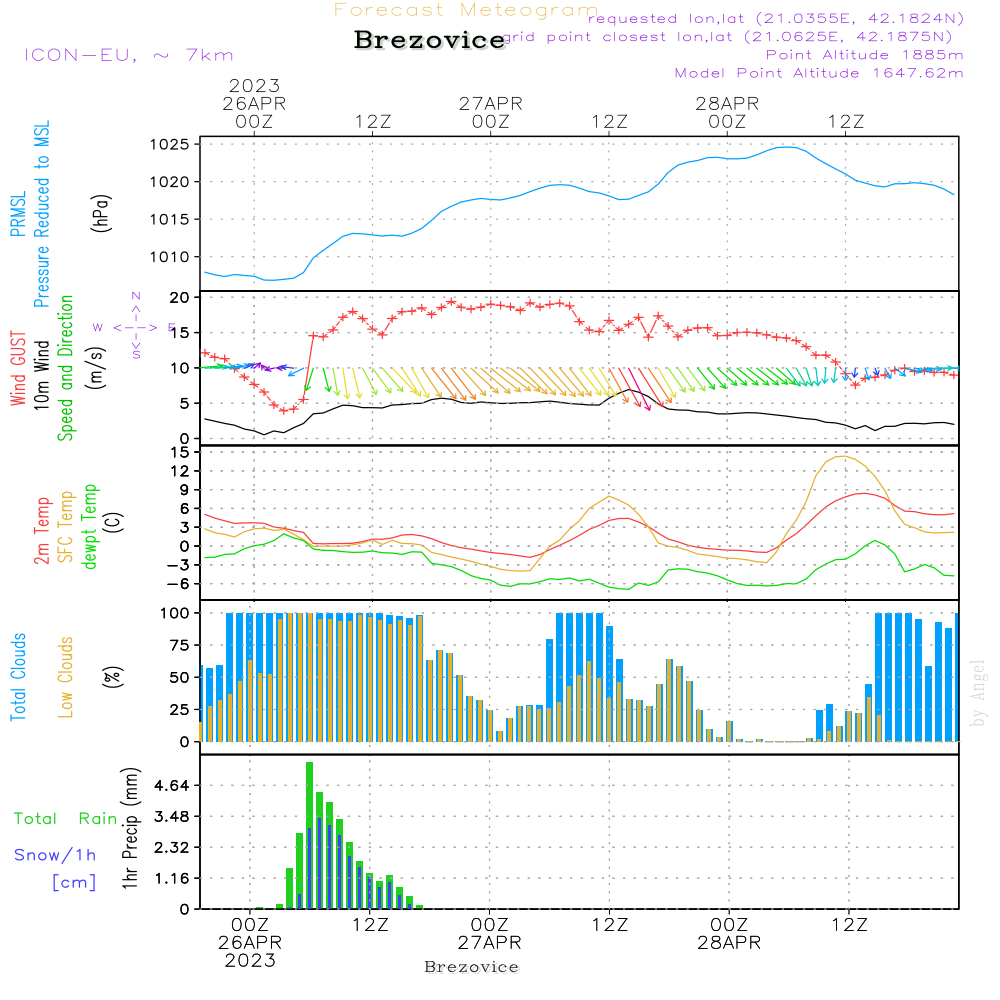Click the "(%)" unit label

point(113,676)
